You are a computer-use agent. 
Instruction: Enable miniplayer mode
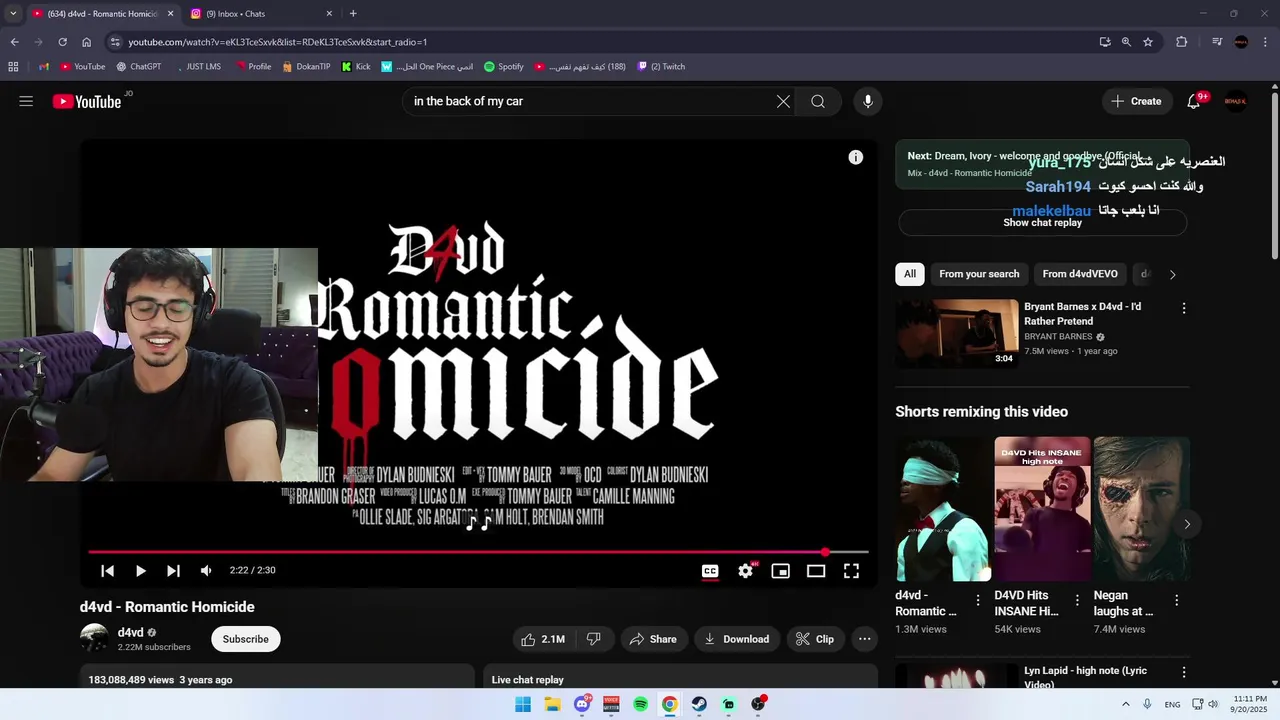[781, 571]
